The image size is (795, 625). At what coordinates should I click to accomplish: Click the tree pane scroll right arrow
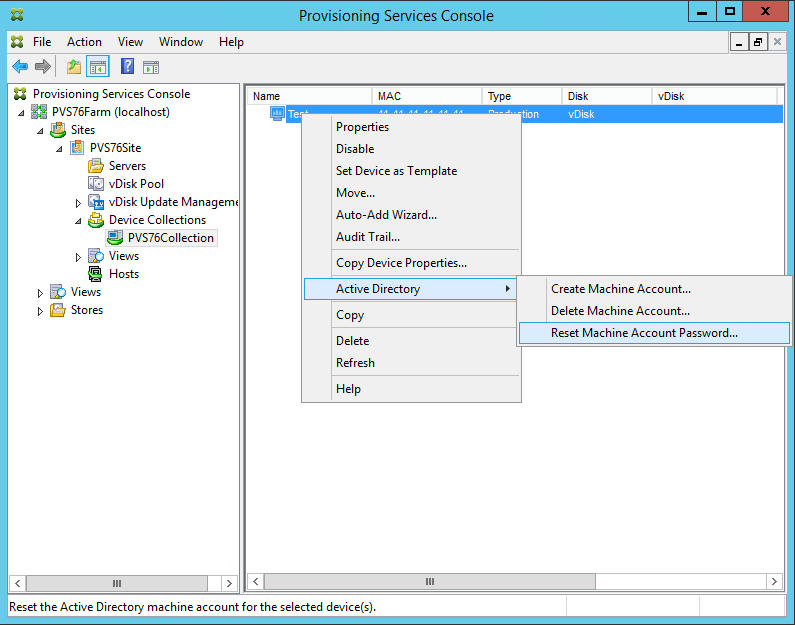pos(229,583)
